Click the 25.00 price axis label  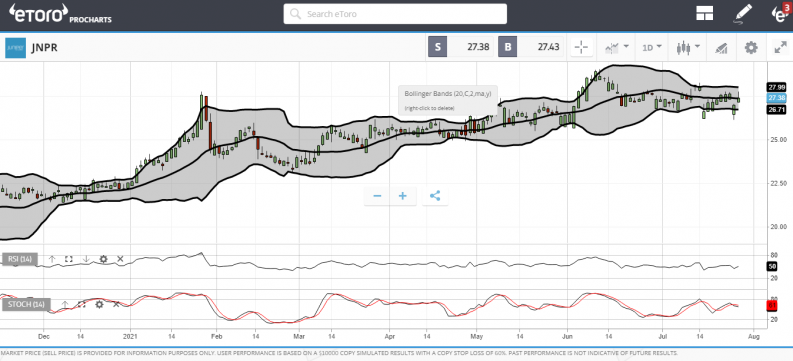click(777, 140)
